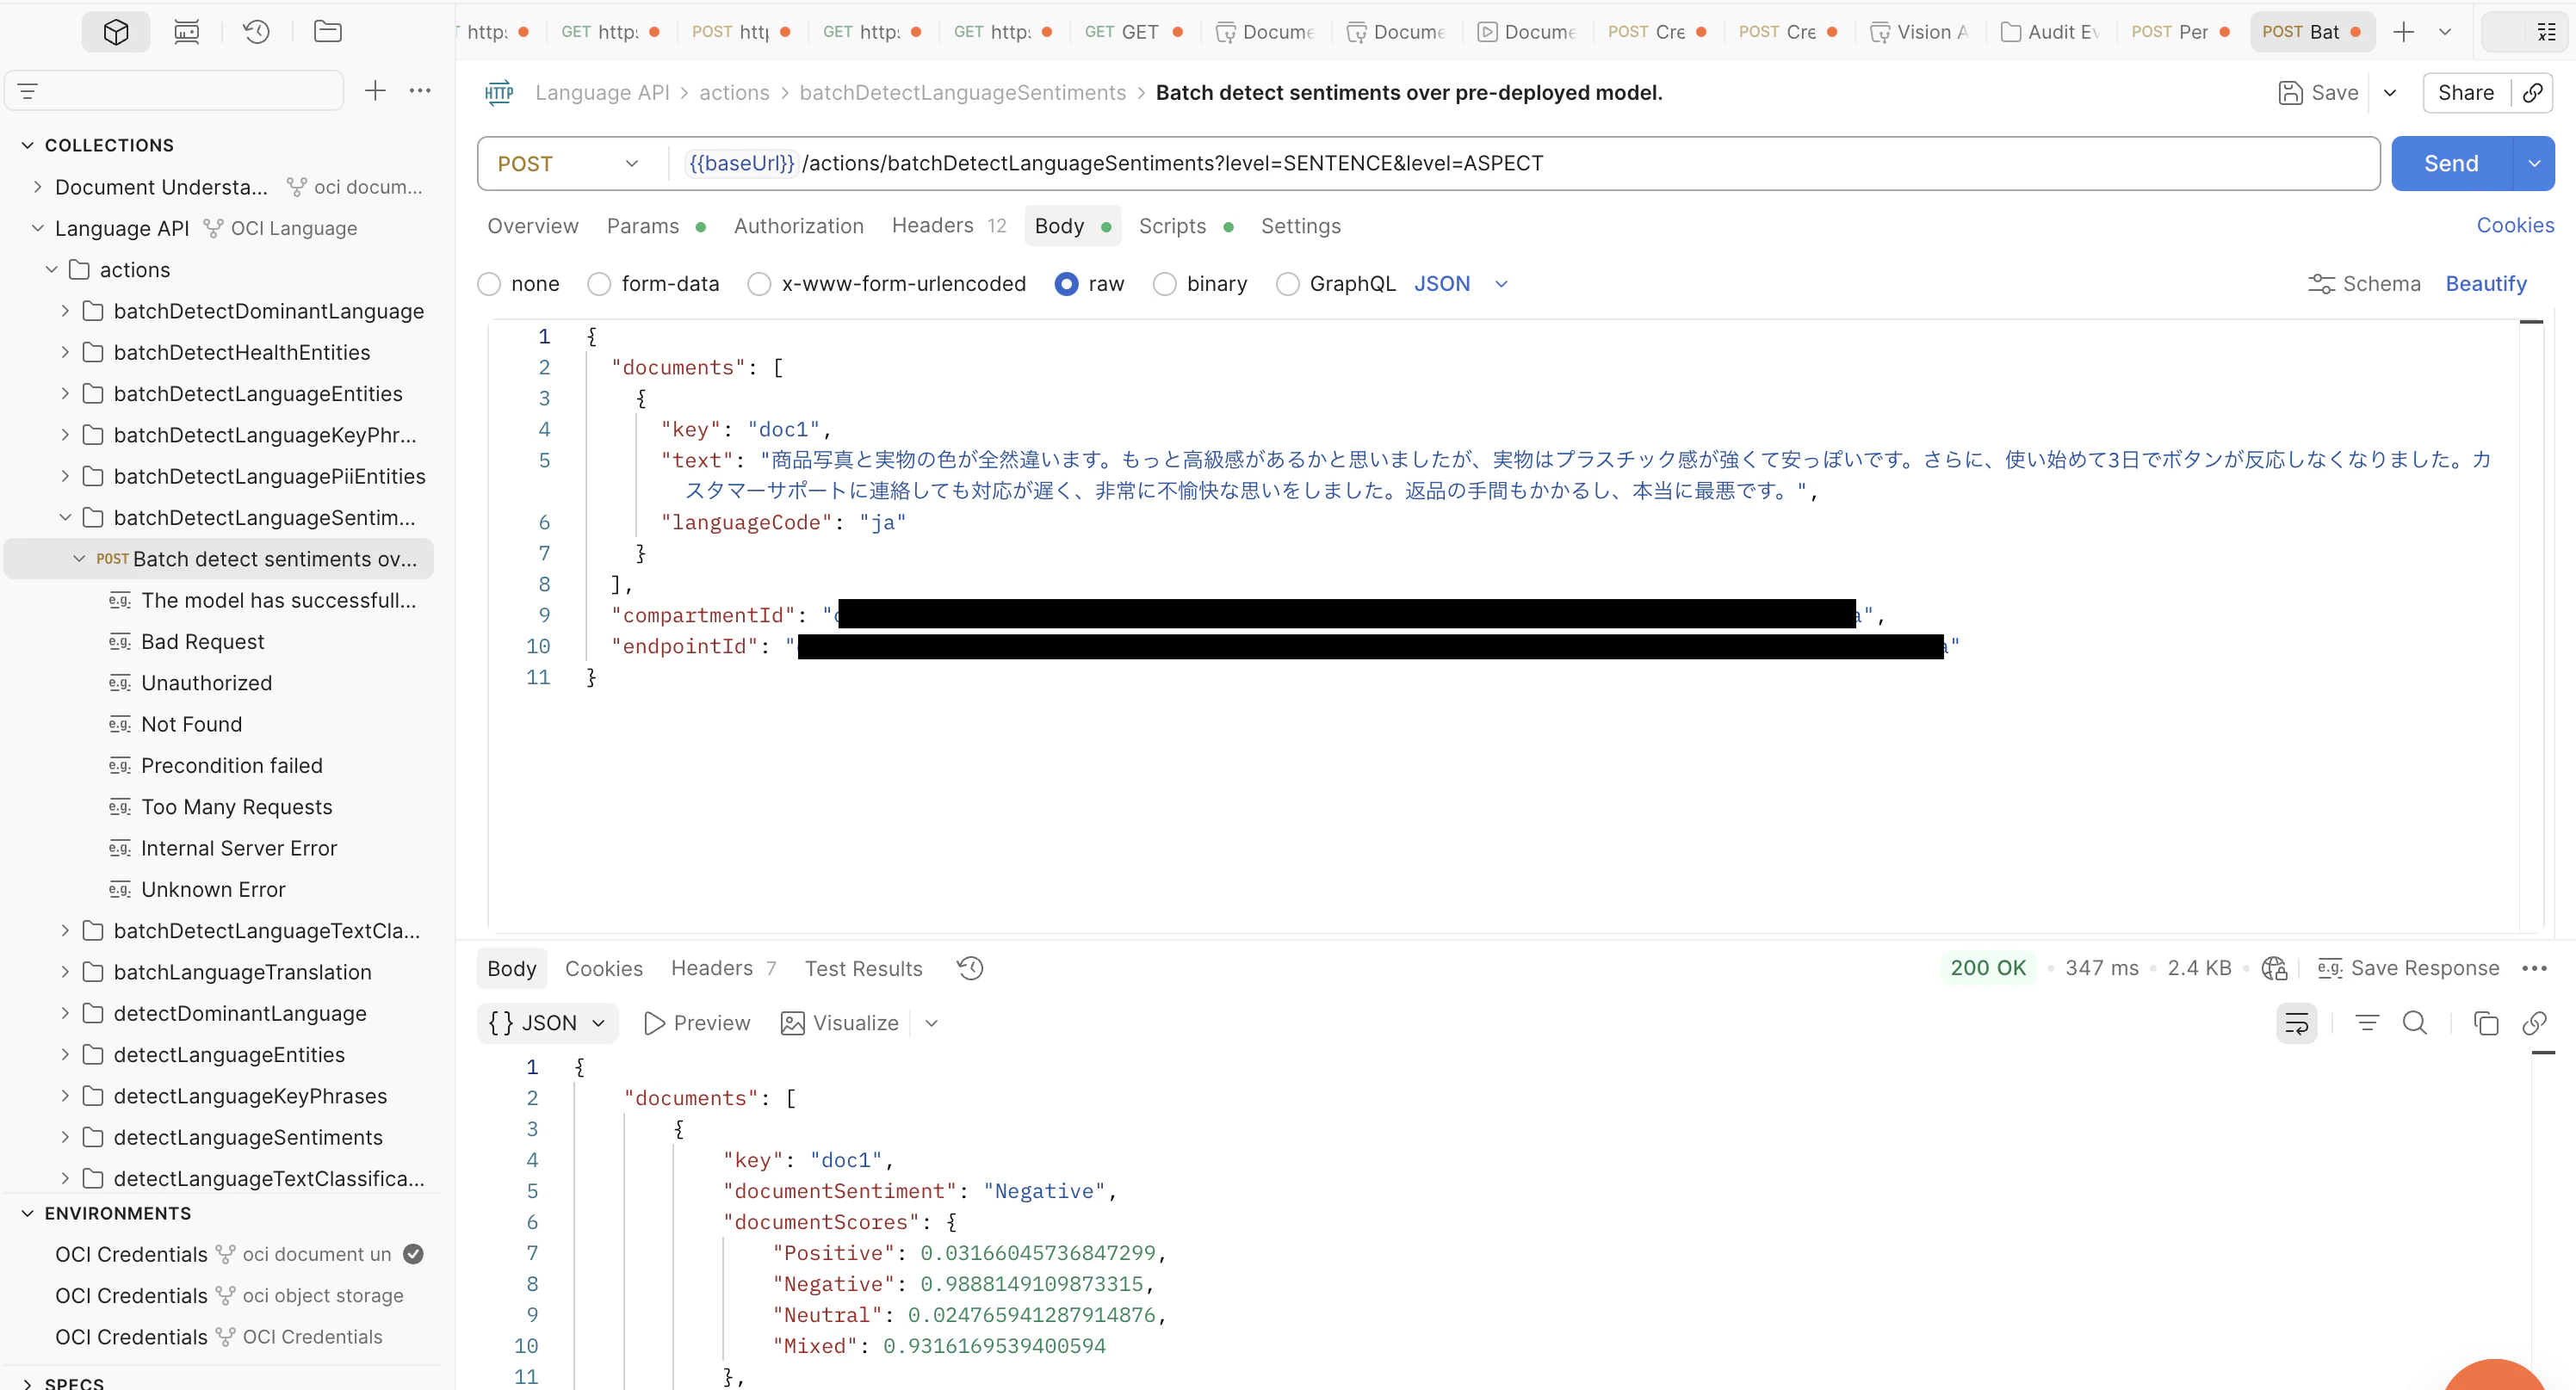Screen dimensions: 2576x1390
Task: Click the request URL field
Action: [x=1524, y=164]
